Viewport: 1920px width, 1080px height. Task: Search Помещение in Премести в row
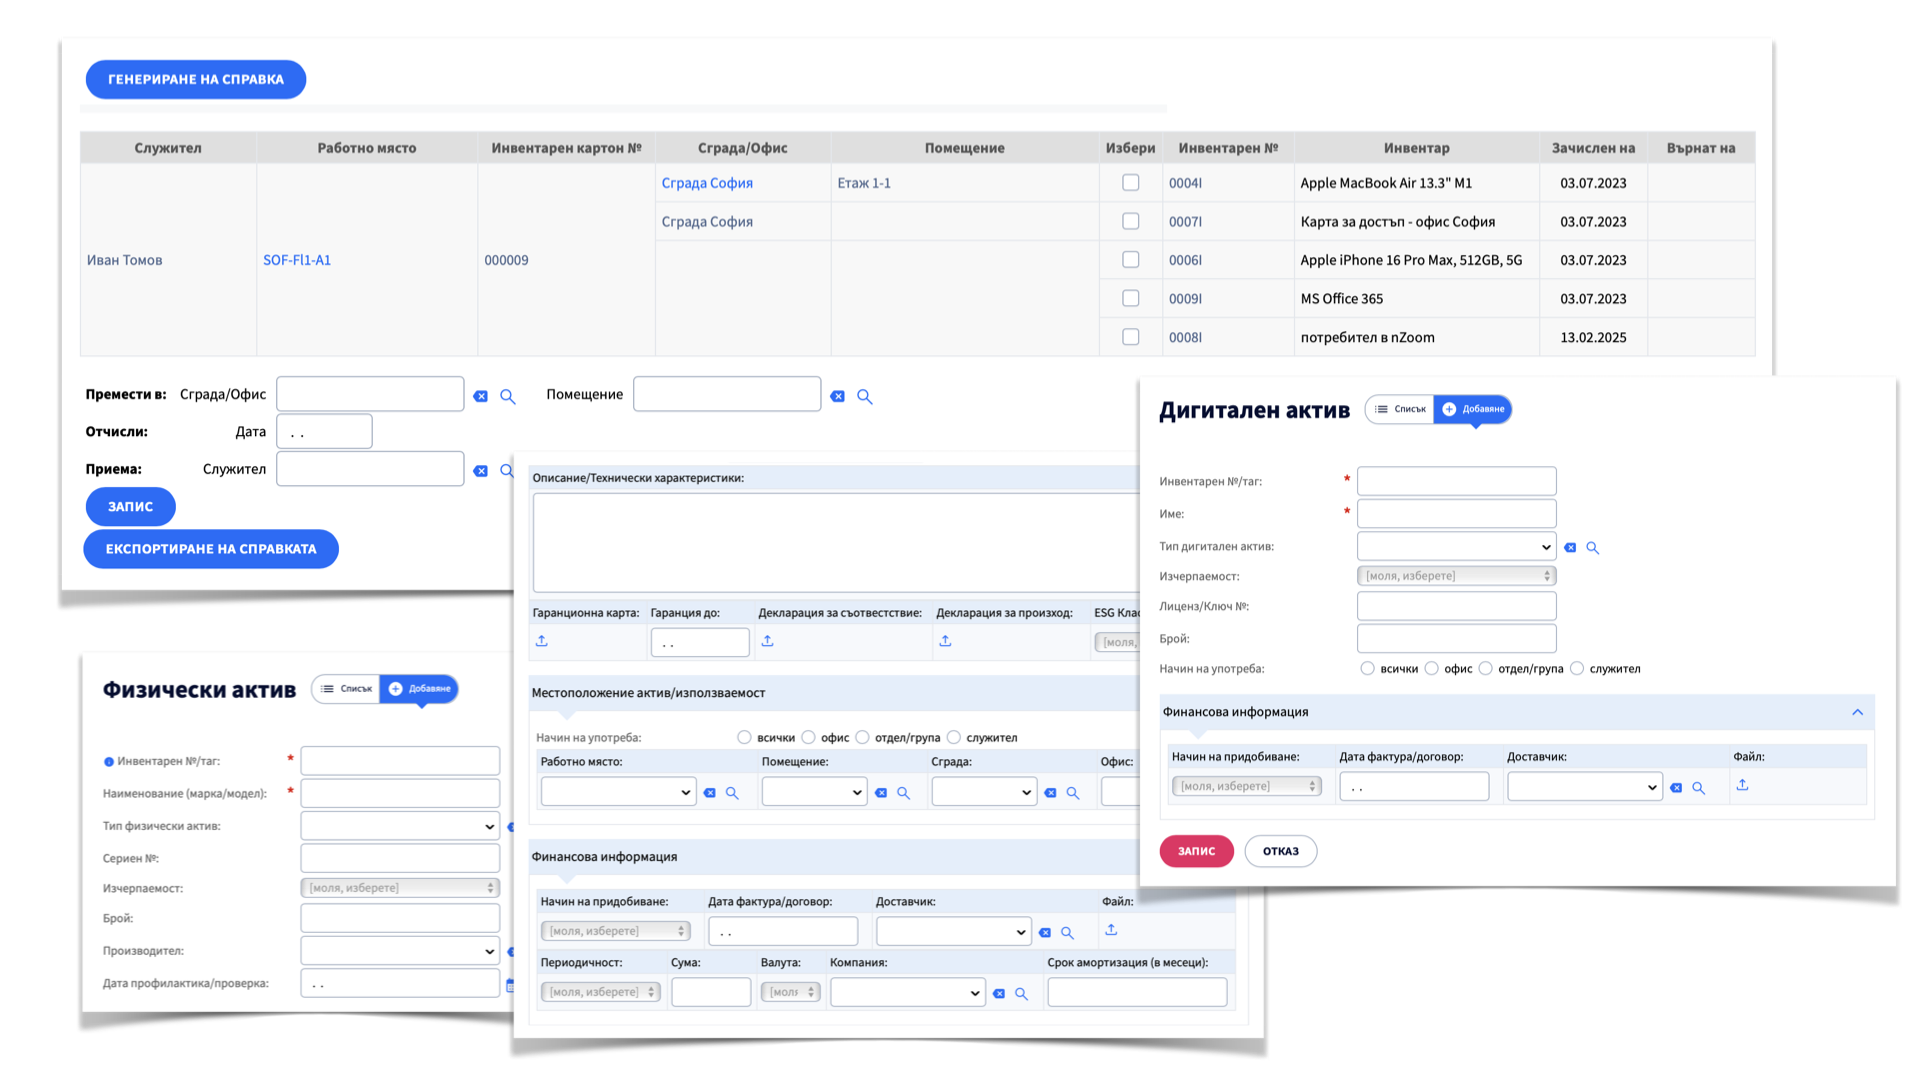point(865,396)
